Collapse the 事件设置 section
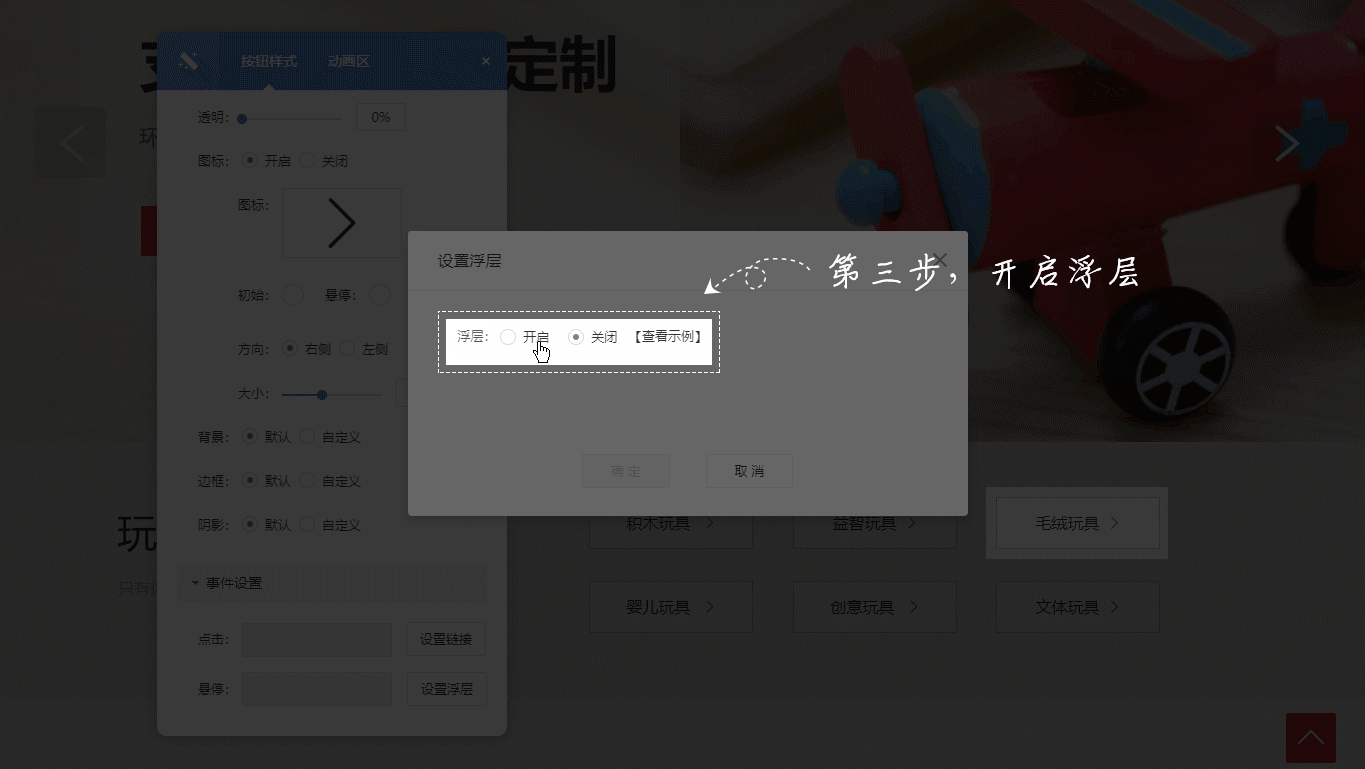 (x=332, y=583)
